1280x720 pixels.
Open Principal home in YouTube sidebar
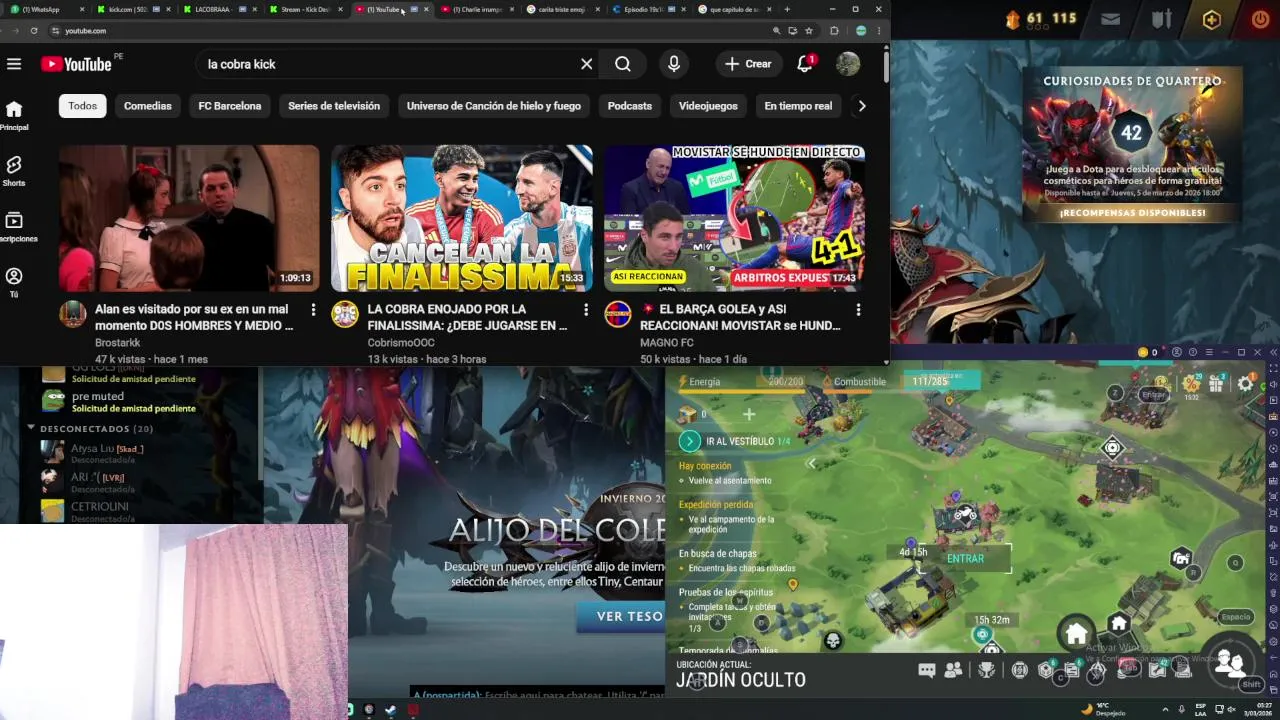coord(14,115)
